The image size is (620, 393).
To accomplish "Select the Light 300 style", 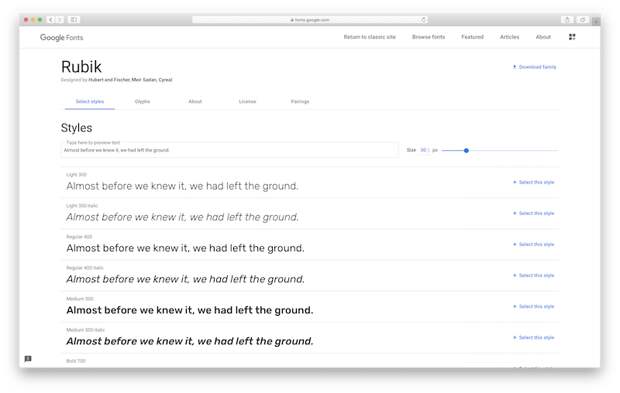I will [533, 182].
